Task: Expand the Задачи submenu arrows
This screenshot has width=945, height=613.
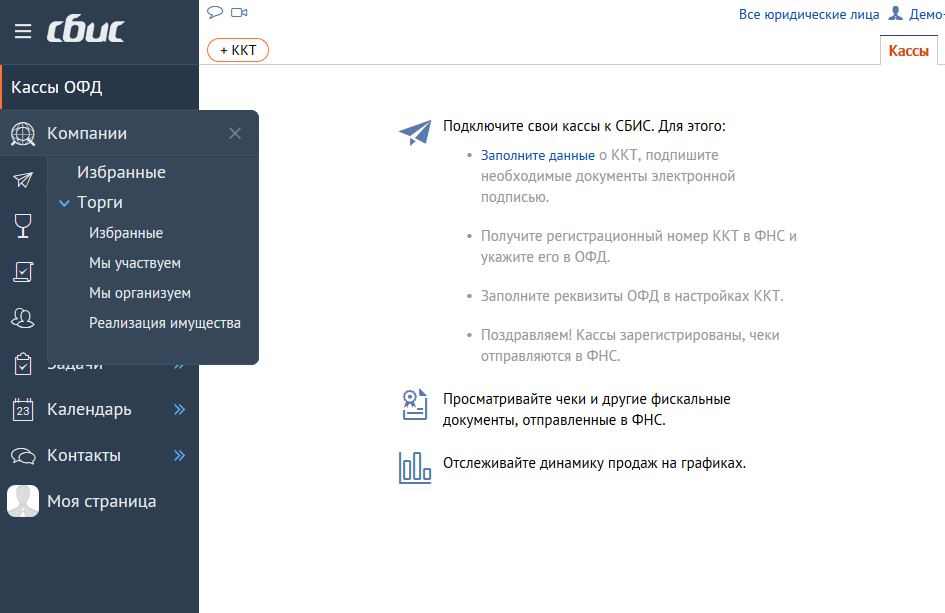Action: pyautogui.click(x=180, y=365)
